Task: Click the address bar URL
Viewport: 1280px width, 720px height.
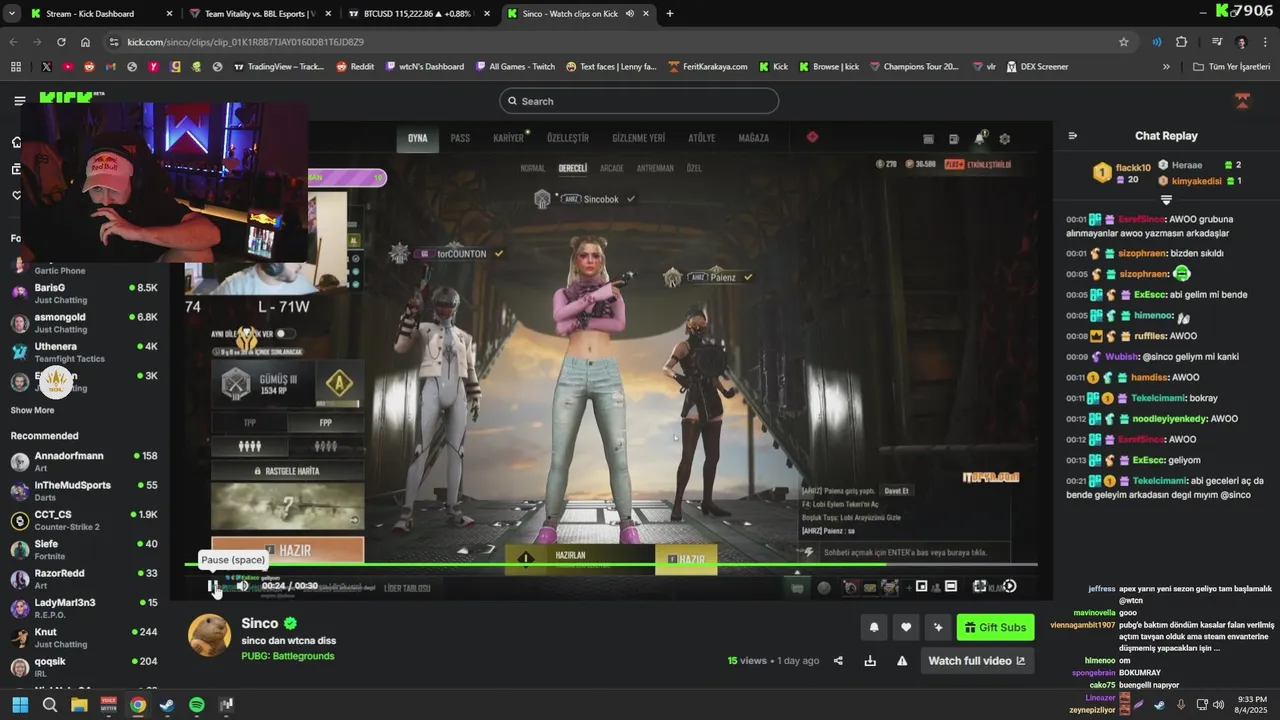Action: click(x=245, y=42)
